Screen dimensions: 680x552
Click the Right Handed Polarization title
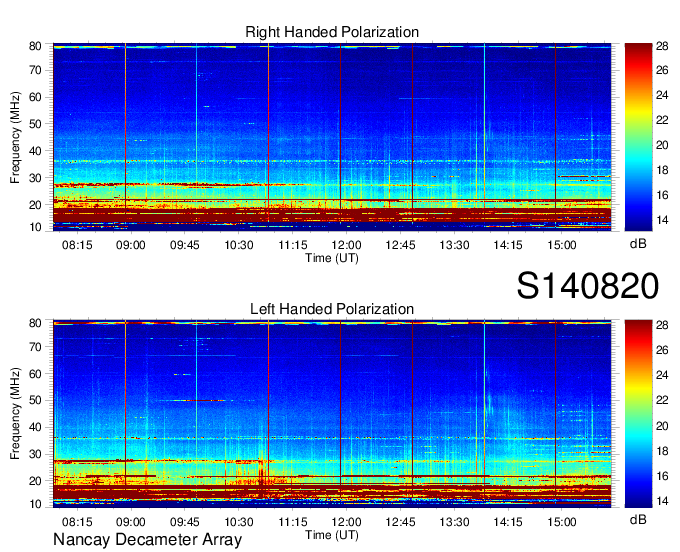click(332, 32)
